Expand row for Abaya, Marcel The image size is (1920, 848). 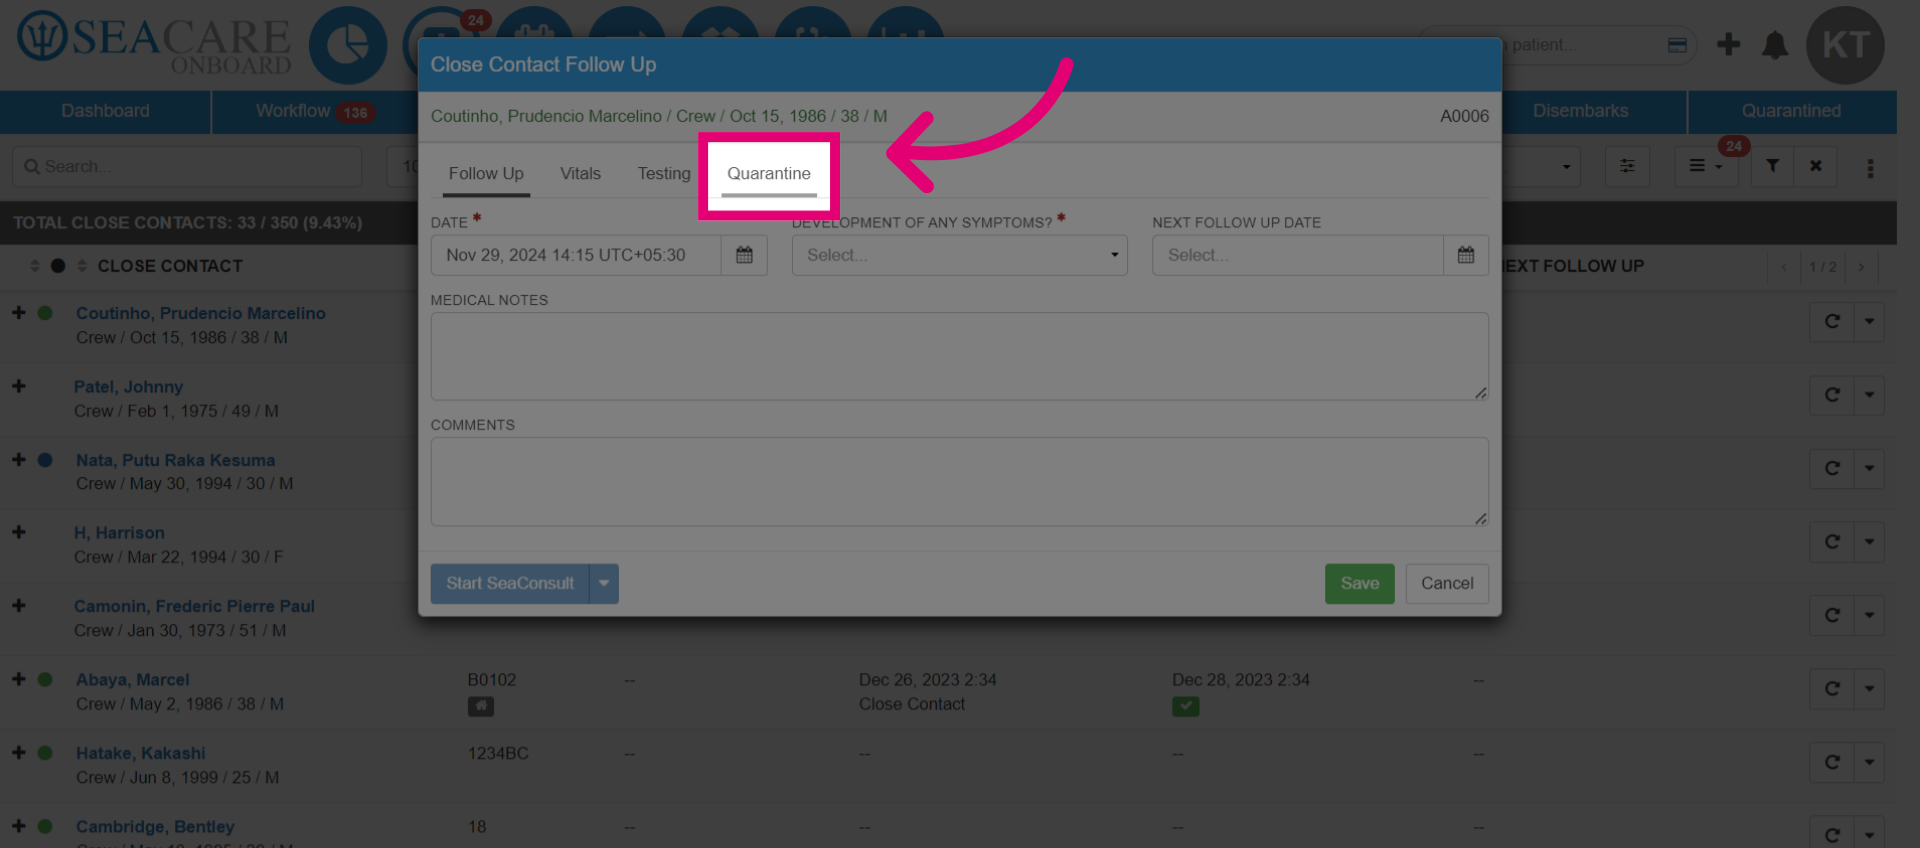click(x=18, y=679)
